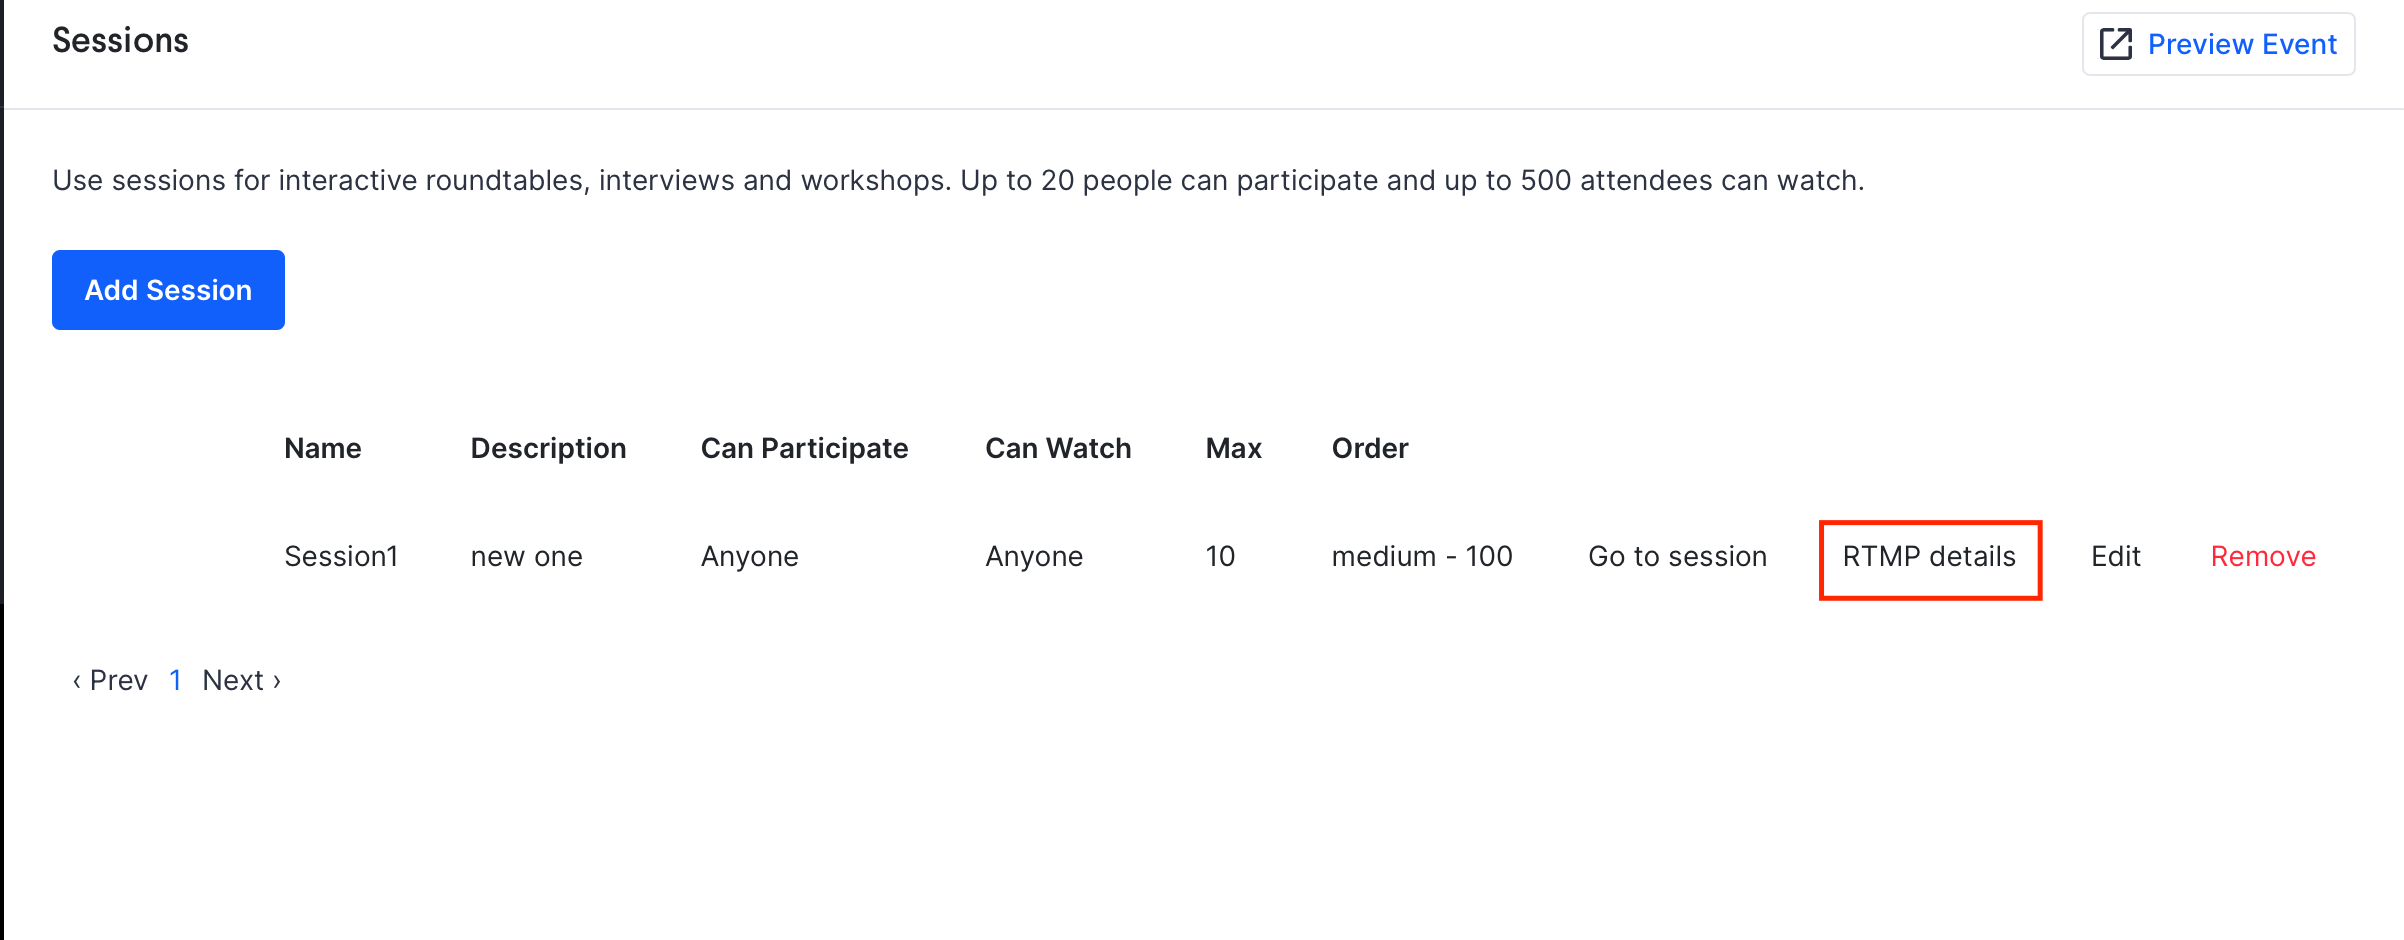Image resolution: width=2404 pixels, height=940 pixels.
Task: Click the 'medium - 100' order value
Action: click(1422, 556)
